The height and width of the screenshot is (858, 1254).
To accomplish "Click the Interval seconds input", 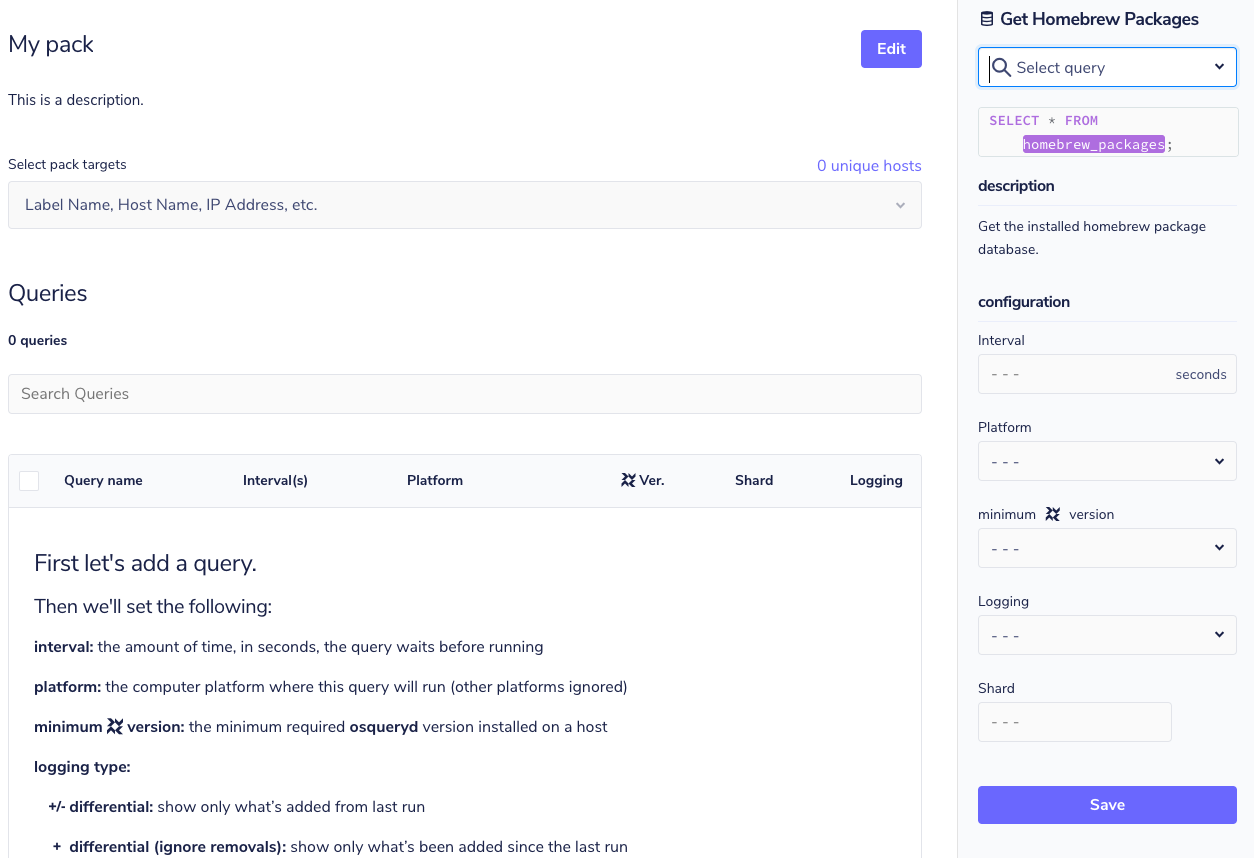I will 1090,373.
